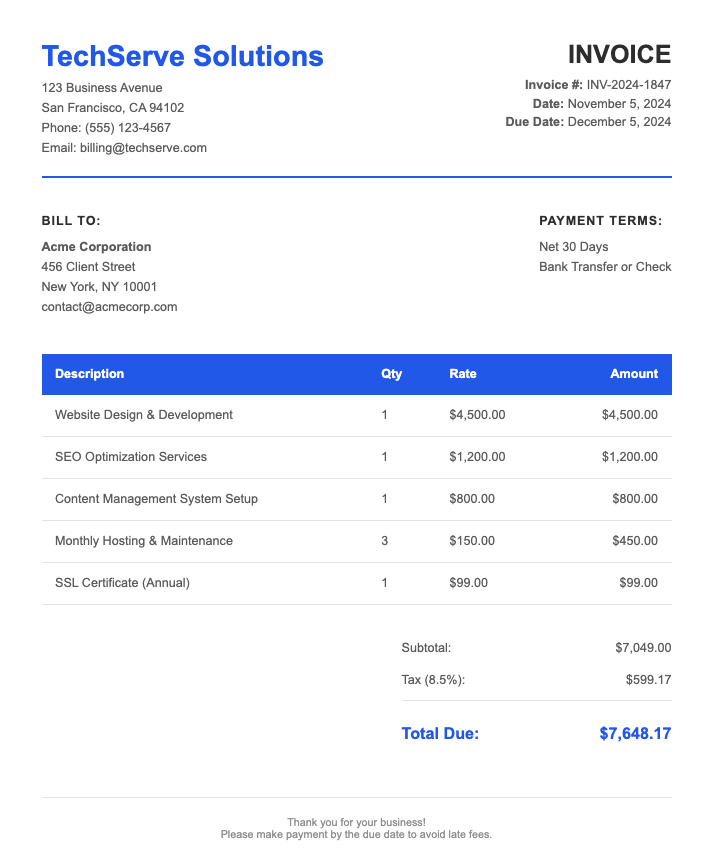Image resolution: width=714 pixels, height=868 pixels.
Task: Click the Acme Corporation client name
Action: pyautogui.click(x=96, y=247)
